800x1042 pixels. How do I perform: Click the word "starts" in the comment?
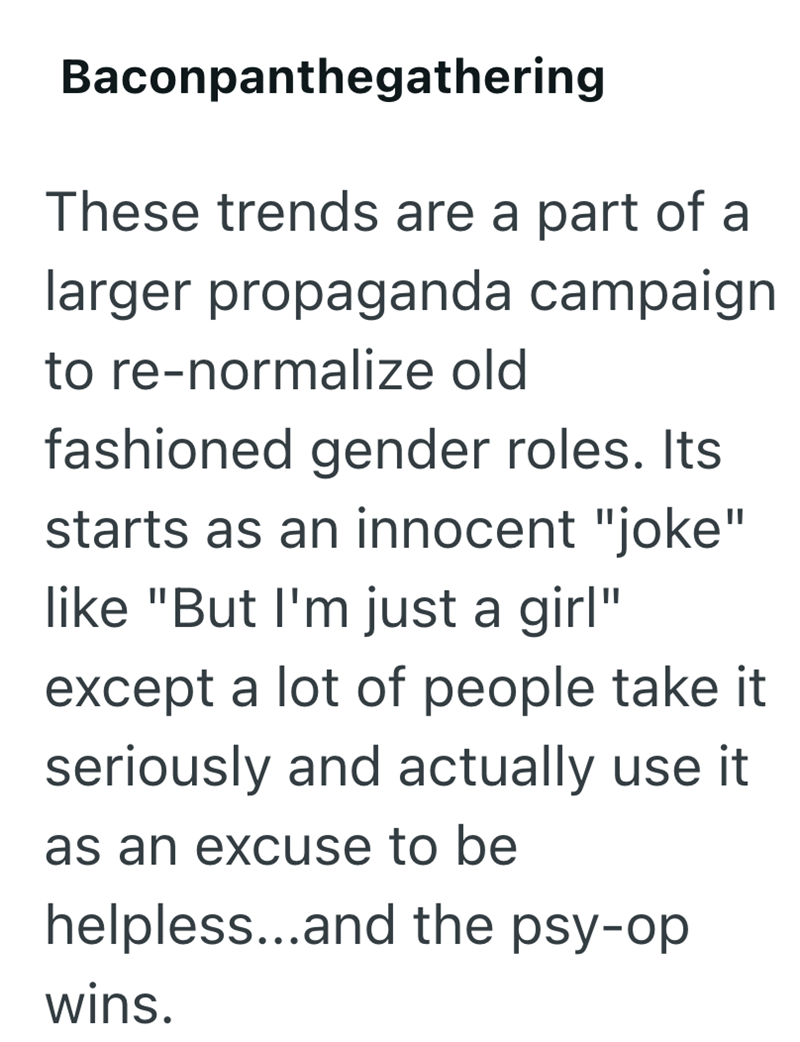point(117,531)
